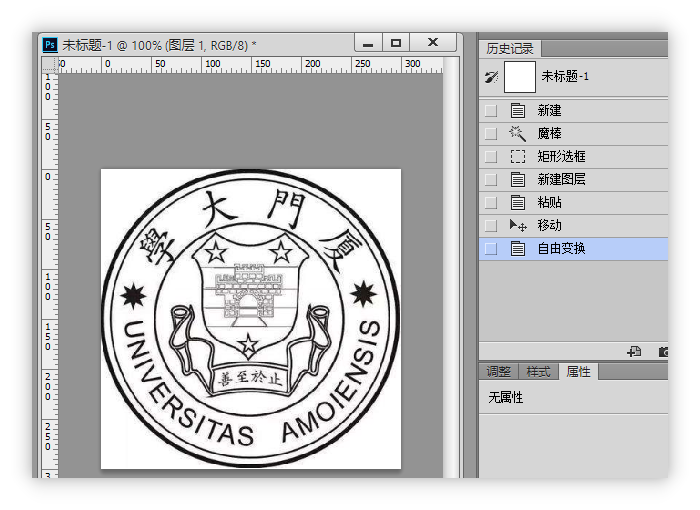
Task: Click the camera new snapshot icon
Action: pos(663,351)
